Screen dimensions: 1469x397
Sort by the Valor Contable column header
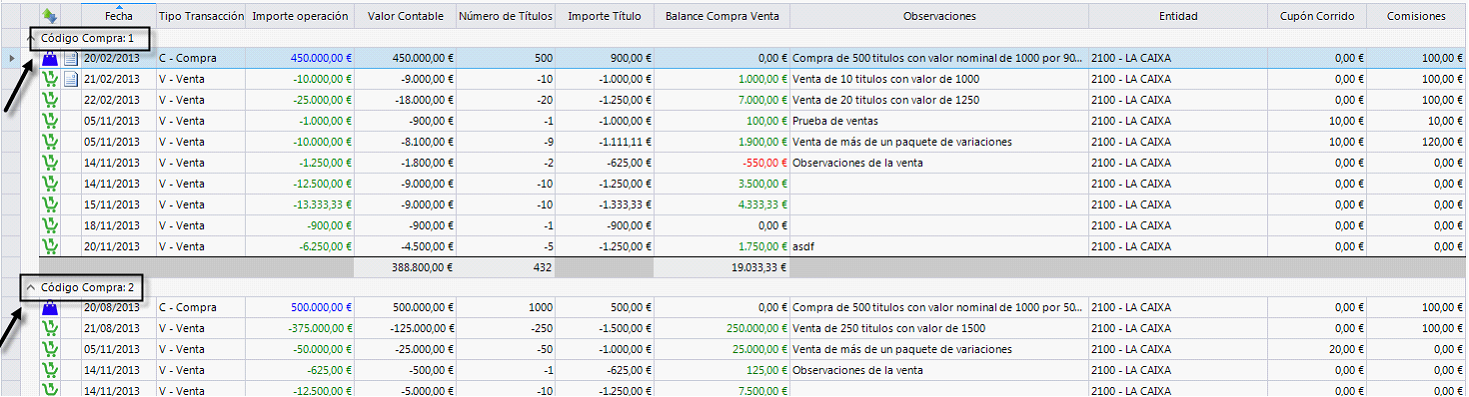point(405,16)
